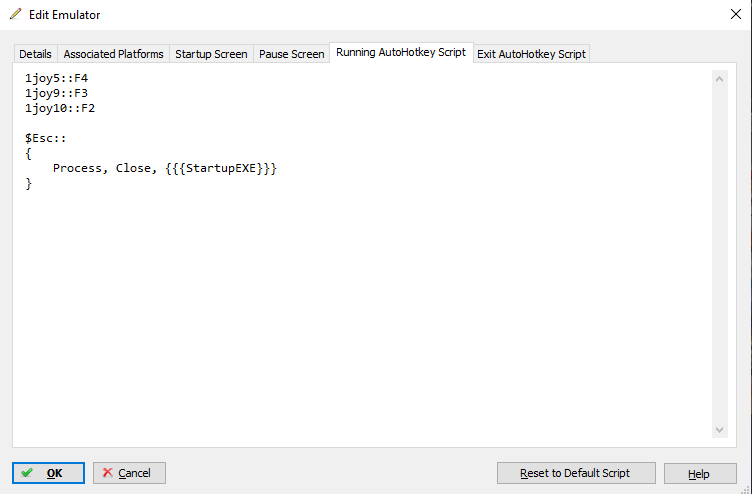752x494 pixels.
Task: Switch to the Details tab
Action: (35, 54)
